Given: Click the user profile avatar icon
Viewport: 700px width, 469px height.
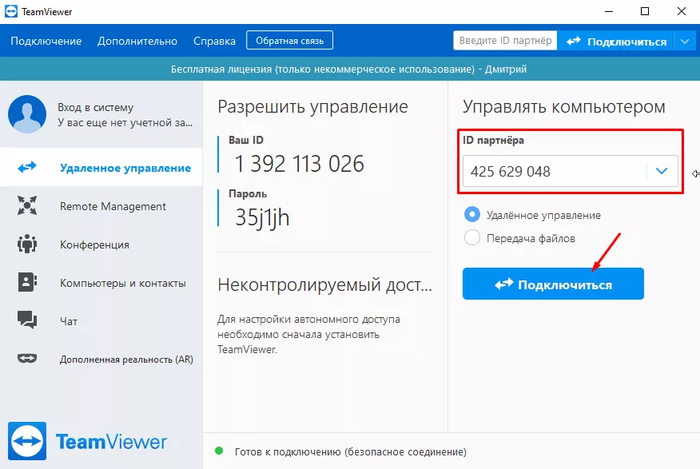Looking at the screenshot, I should click(27, 114).
